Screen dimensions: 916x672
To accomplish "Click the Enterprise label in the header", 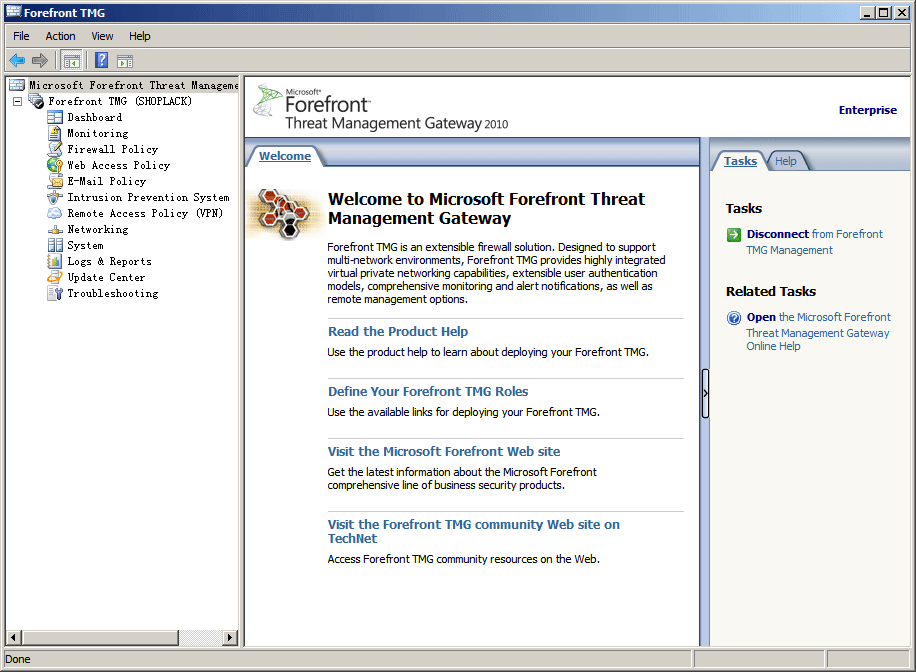I will [x=868, y=110].
